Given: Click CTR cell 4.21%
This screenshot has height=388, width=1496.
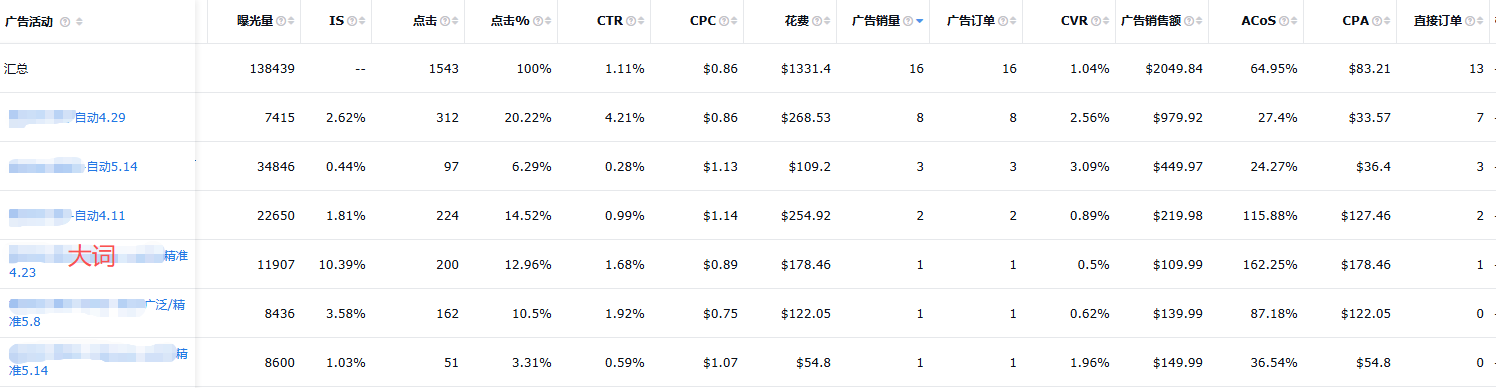Looking at the screenshot, I should tap(624, 117).
